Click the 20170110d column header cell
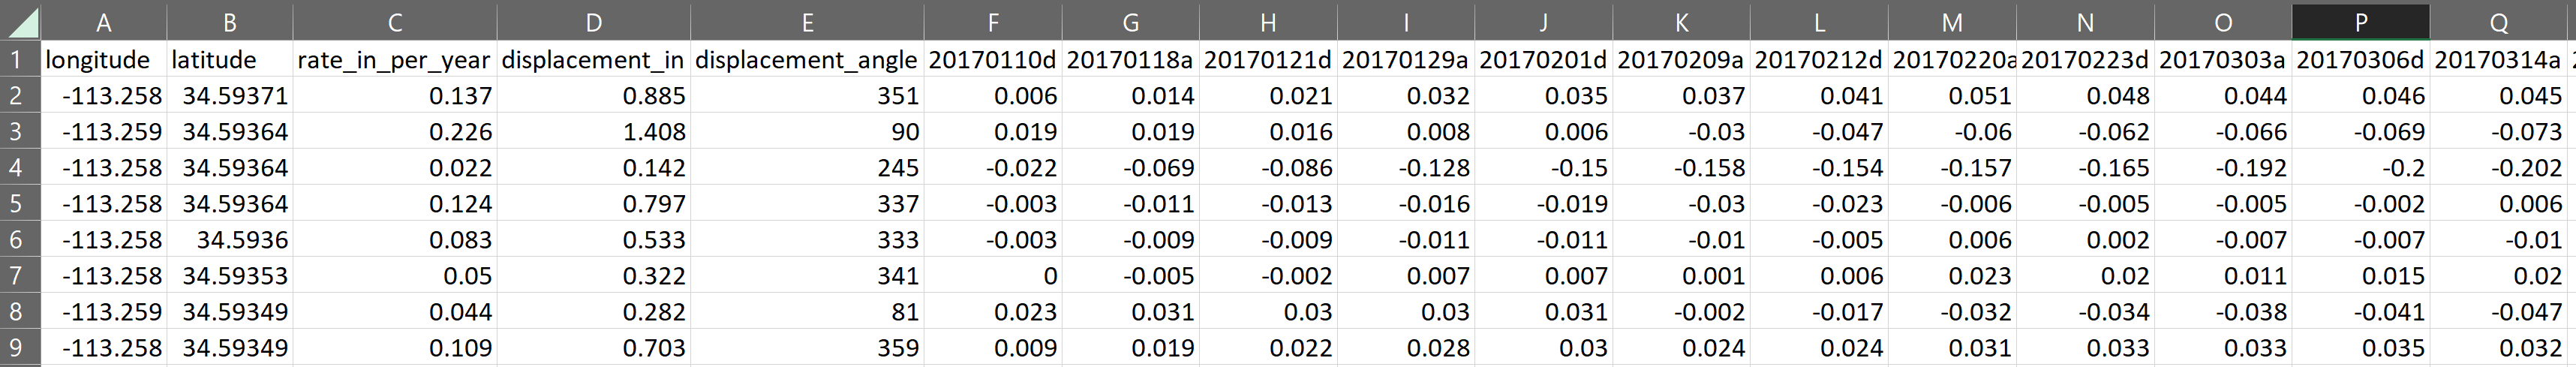 tap(993, 60)
